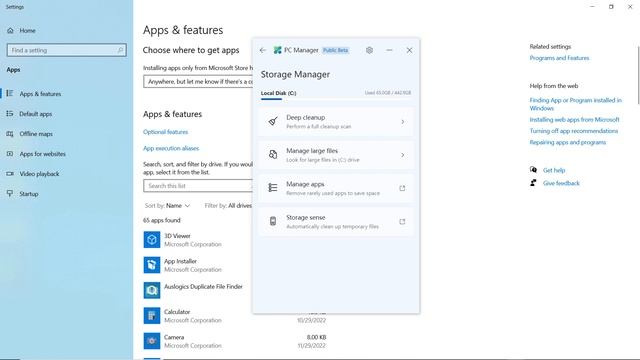This screenshot has height=360, width=640.
Task: Click the Storage Manager heading
Action: coord(295,74)
